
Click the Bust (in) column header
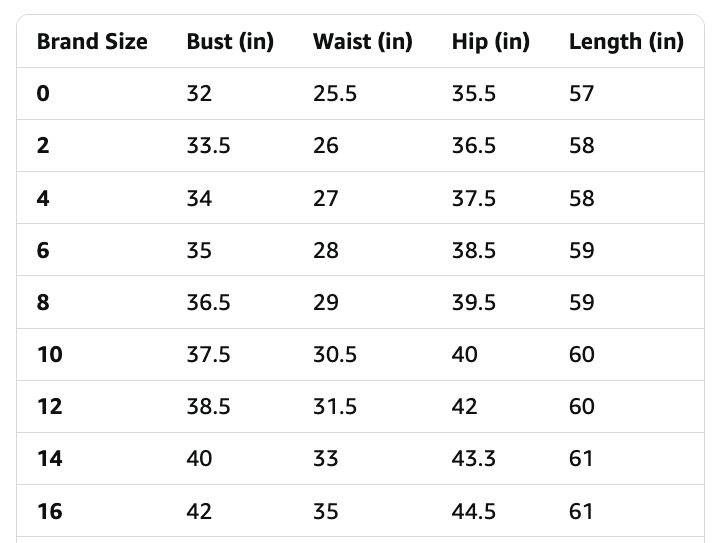pos(230,41)
